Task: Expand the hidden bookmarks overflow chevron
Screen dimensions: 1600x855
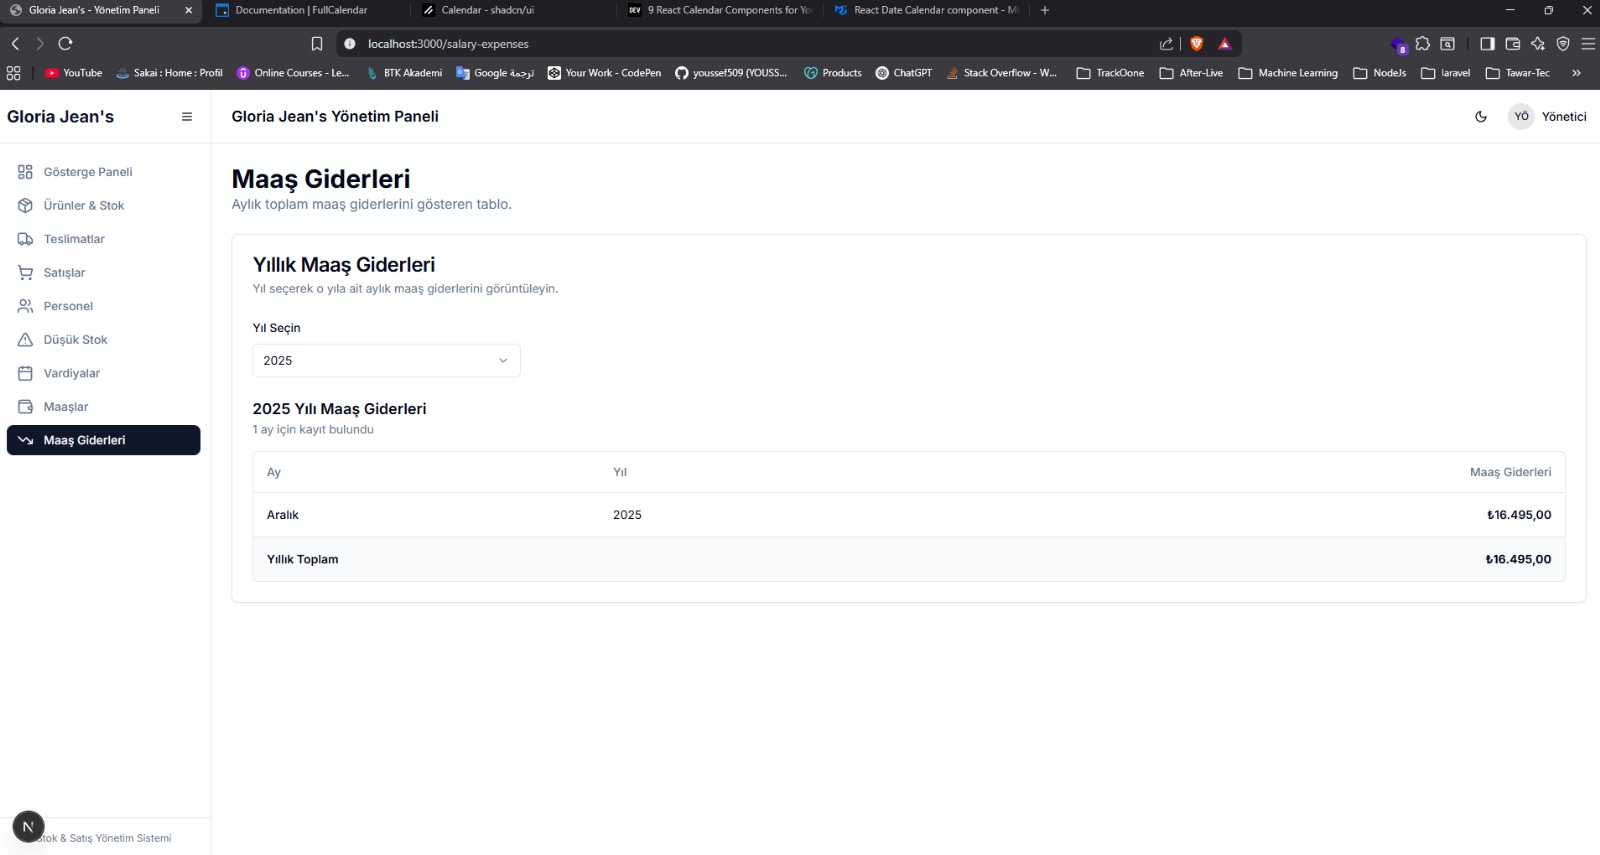Action: tap(1577, 73)
